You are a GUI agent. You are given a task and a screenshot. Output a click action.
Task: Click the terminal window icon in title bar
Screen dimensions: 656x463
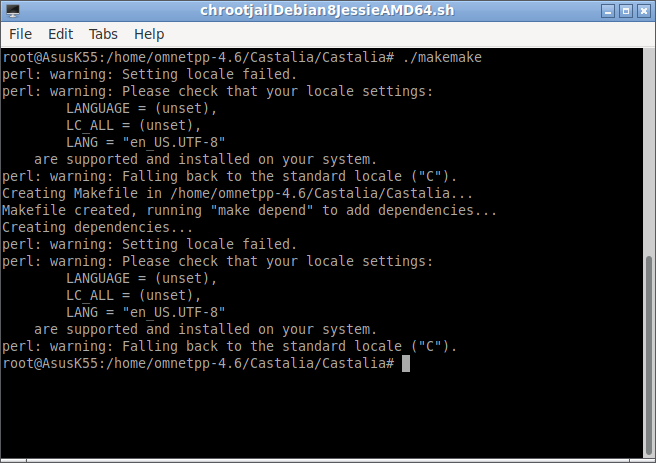pyautogui.click(x=13, y=11)
